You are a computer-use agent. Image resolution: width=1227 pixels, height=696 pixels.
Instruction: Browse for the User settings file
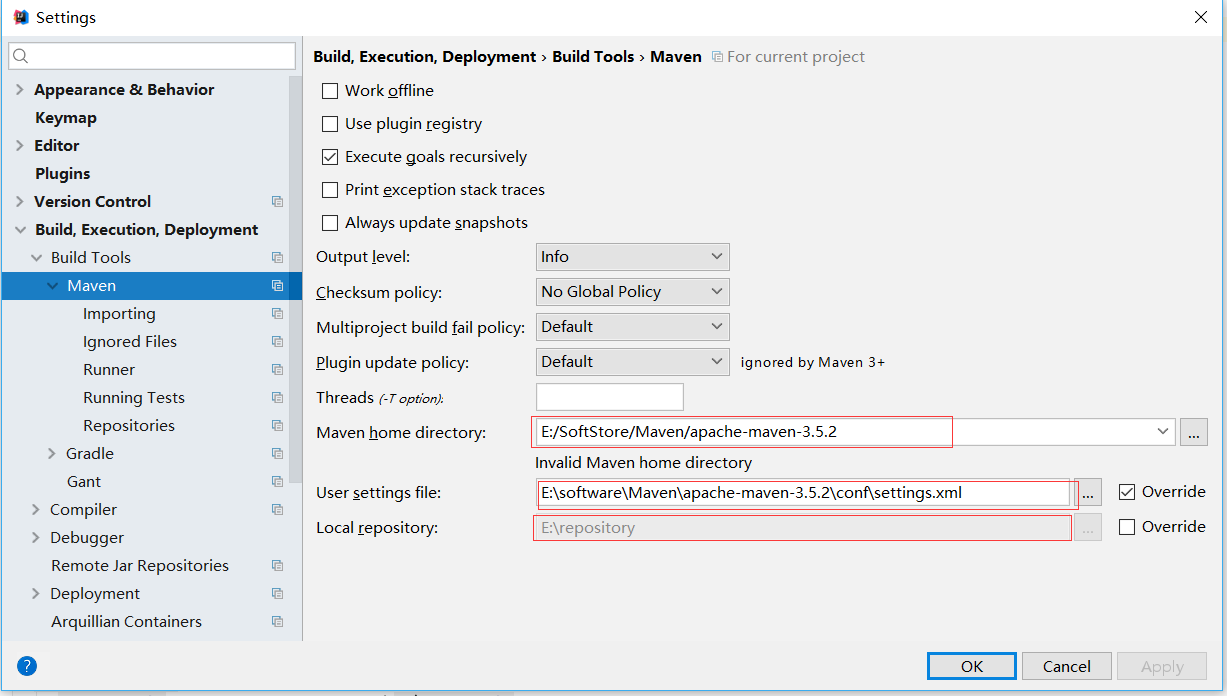click(1090, 492)
